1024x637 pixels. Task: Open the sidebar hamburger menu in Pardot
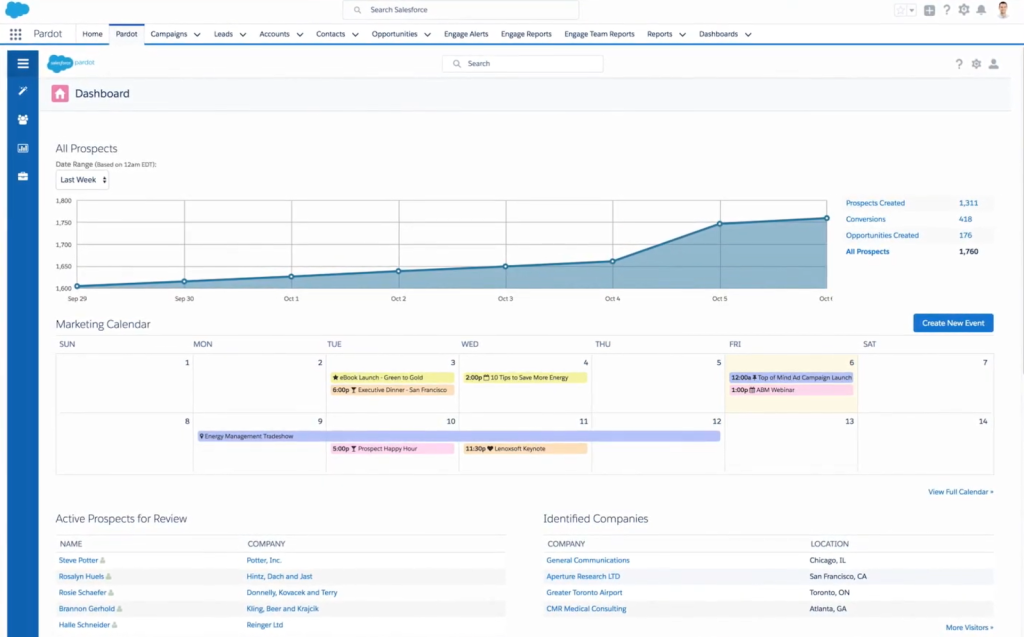(22, 63)
